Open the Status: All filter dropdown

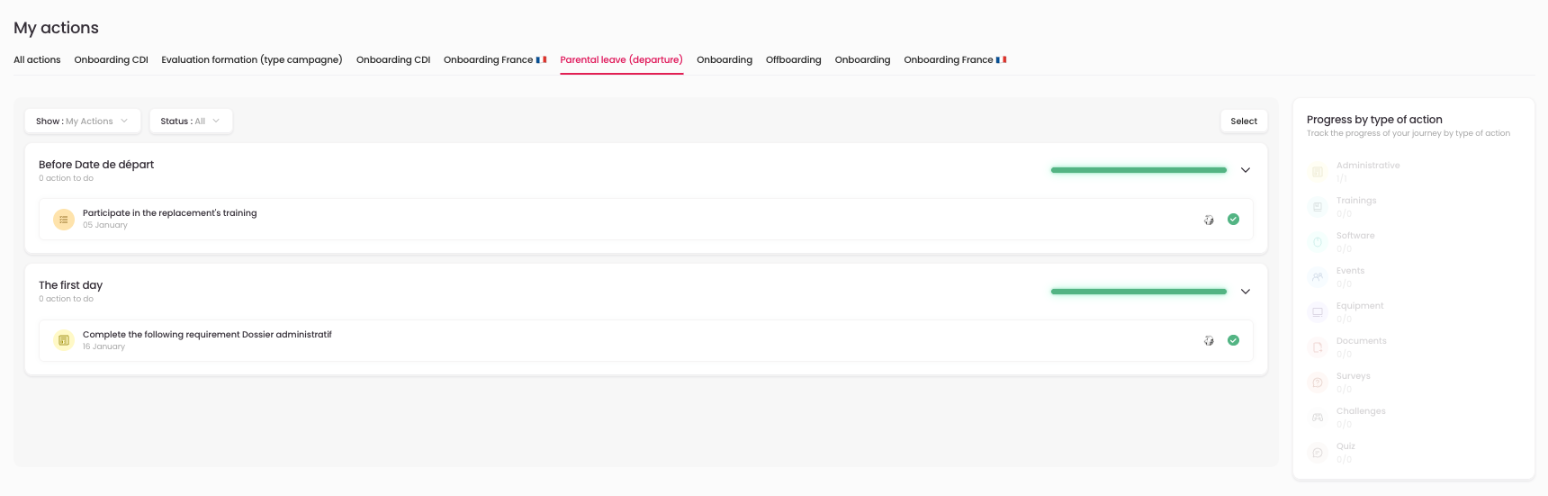191,121
